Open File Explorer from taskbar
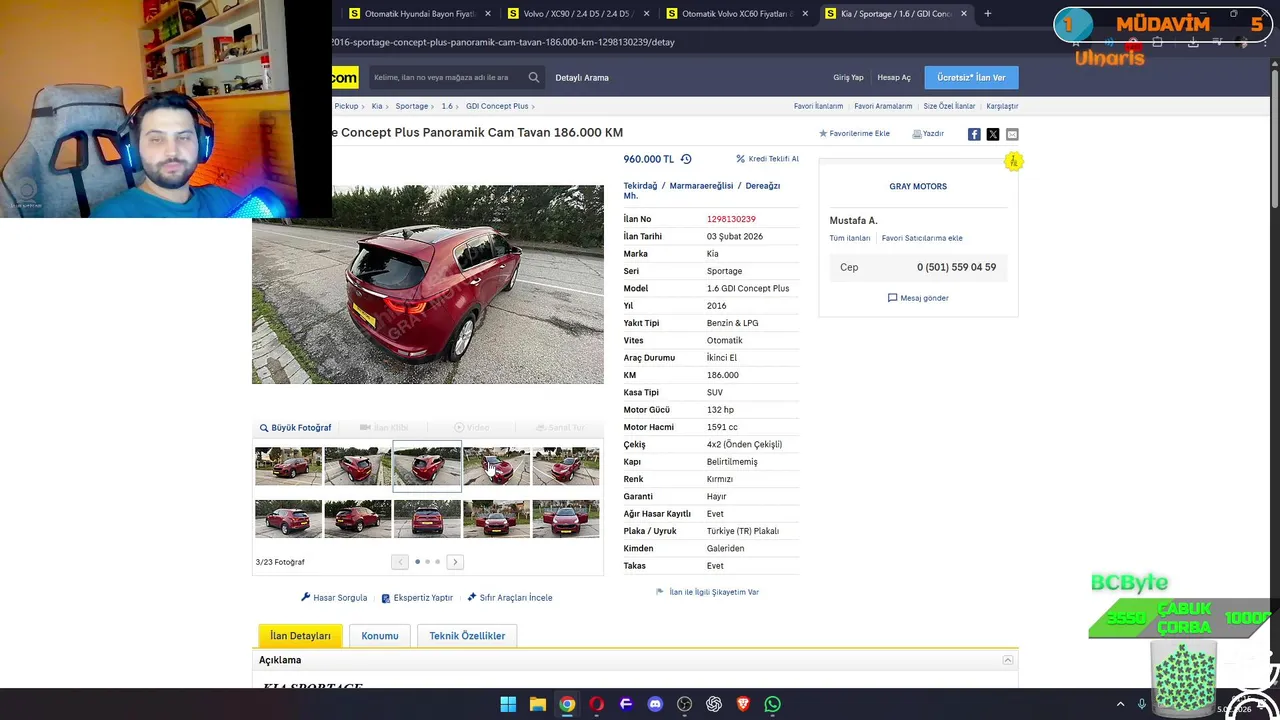 (x=538, y=704)
